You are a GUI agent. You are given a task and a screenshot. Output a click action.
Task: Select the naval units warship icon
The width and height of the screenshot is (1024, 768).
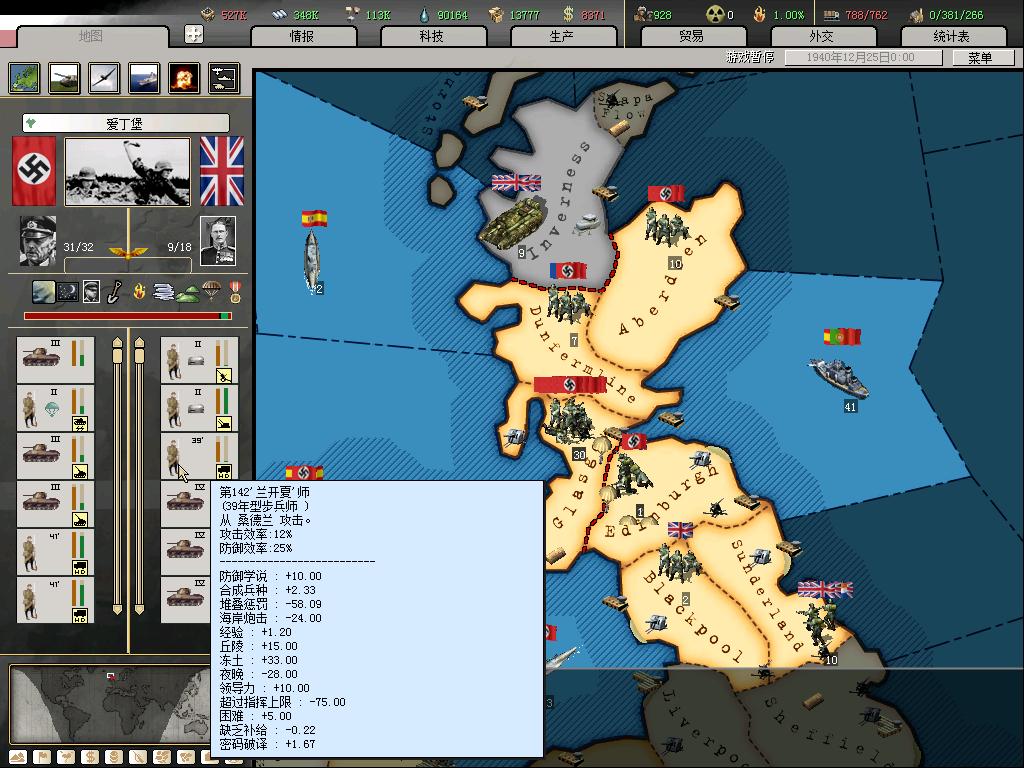point(144,78)
